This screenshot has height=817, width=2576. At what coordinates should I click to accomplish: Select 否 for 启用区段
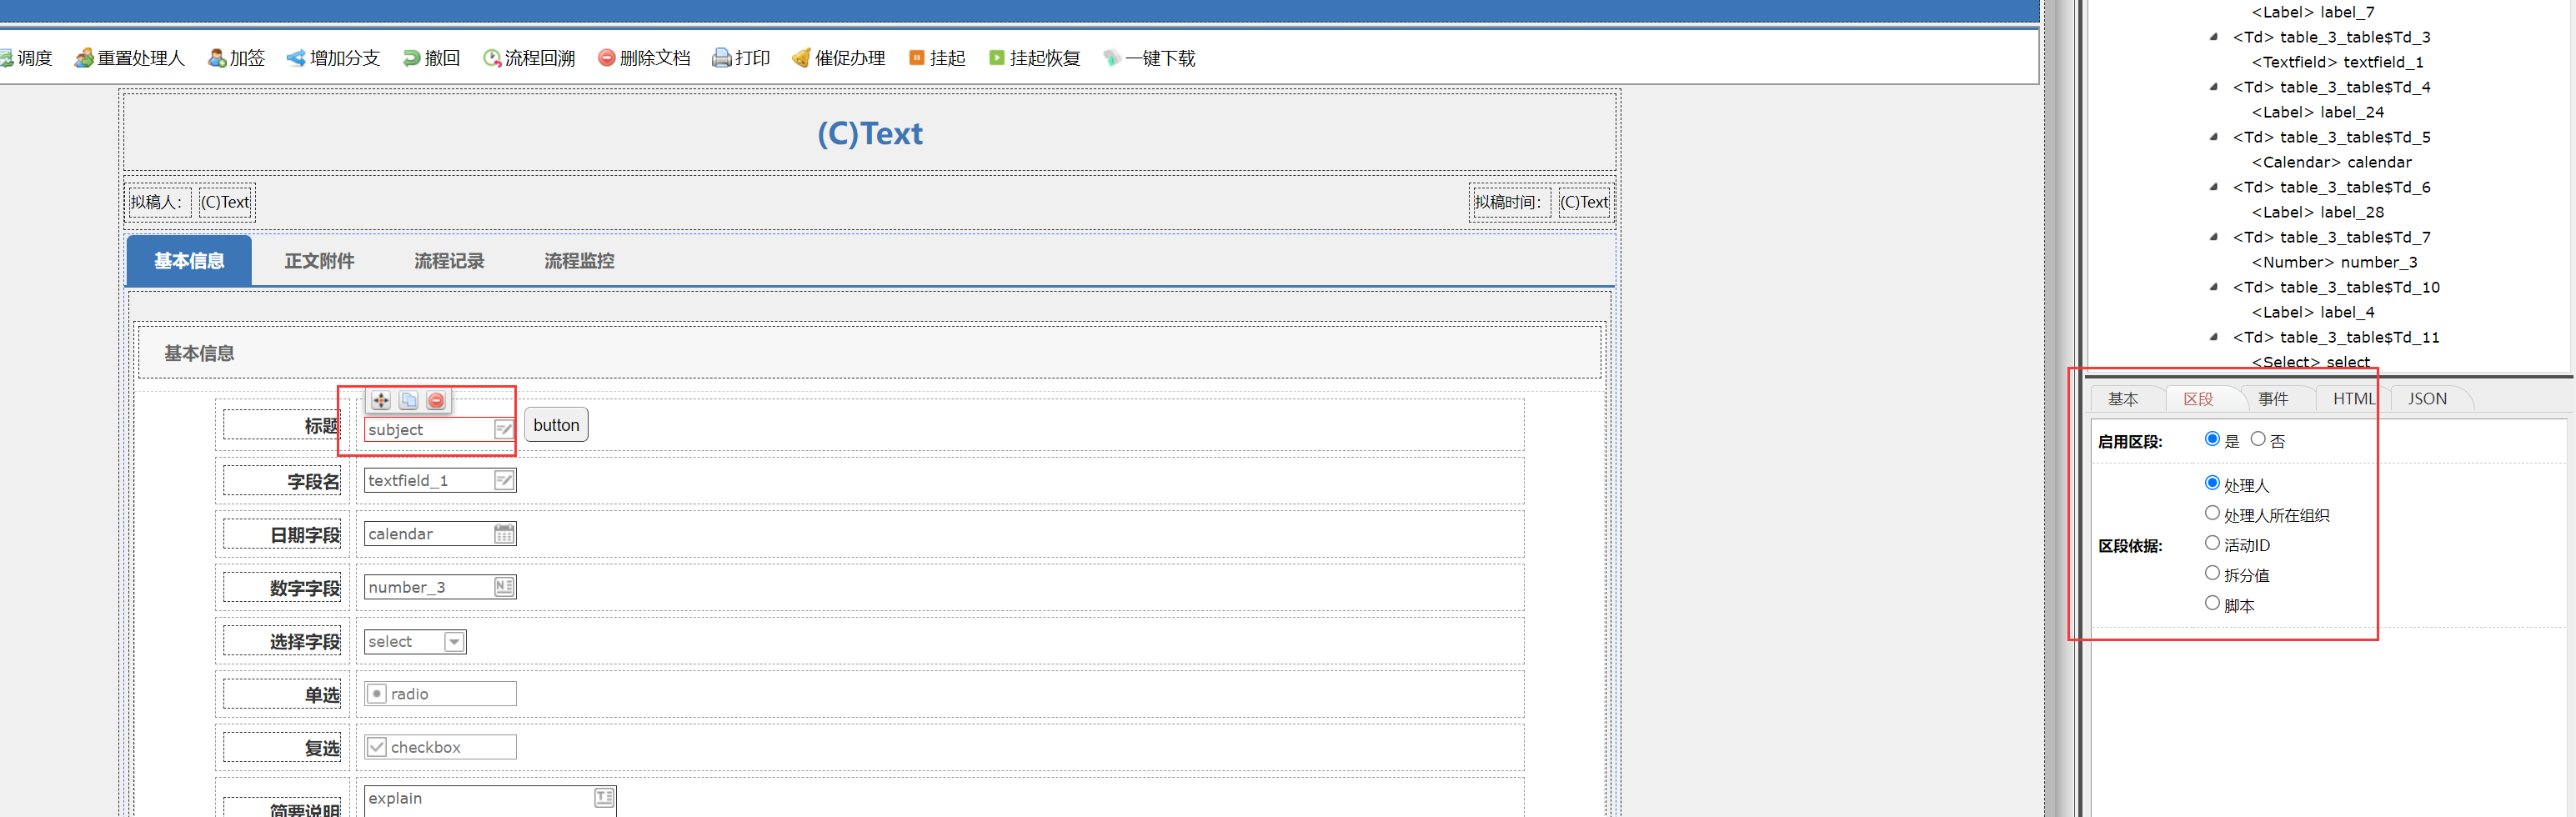(2258, 439)
